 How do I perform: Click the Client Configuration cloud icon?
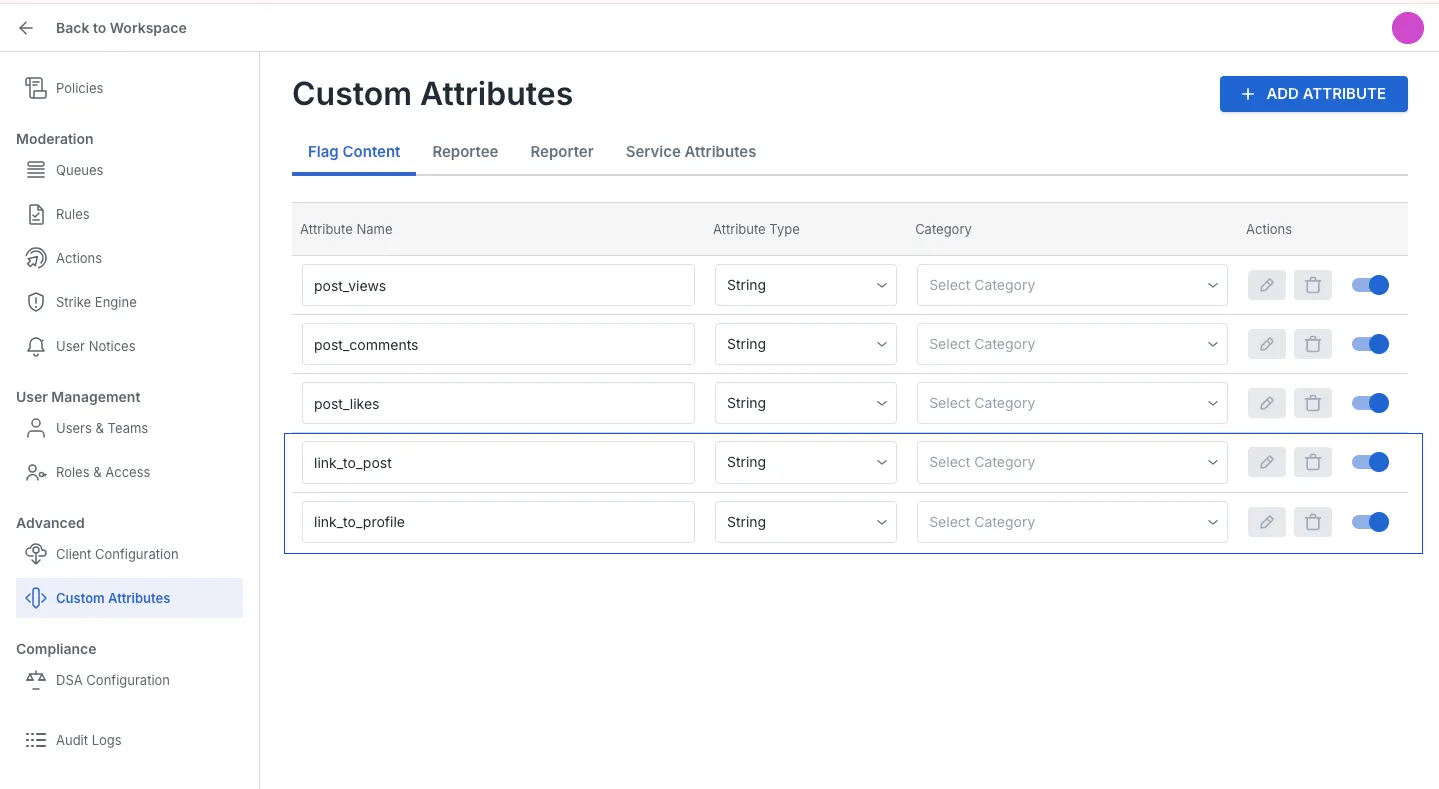[x=36, y=554]
